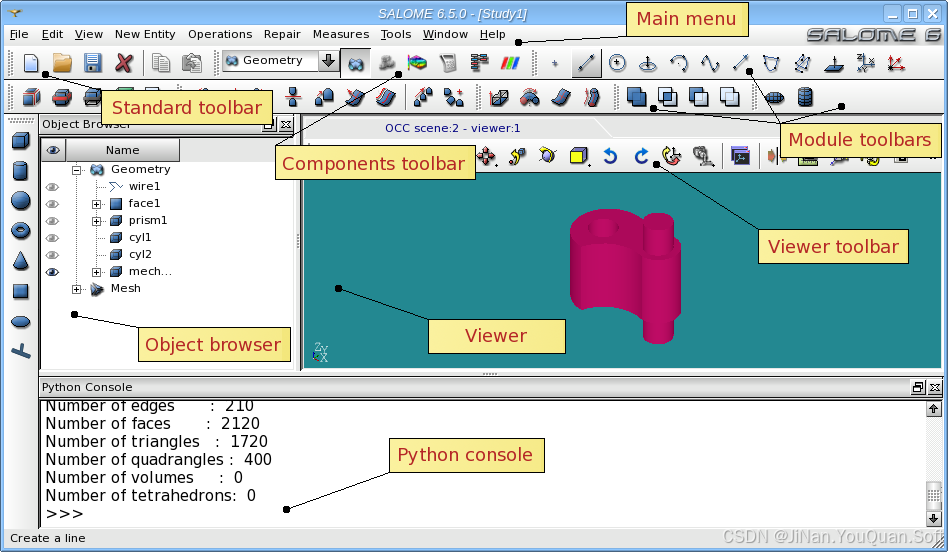
Task: Click the Section boolean operation icon
Action: click(x=730, y=97)
